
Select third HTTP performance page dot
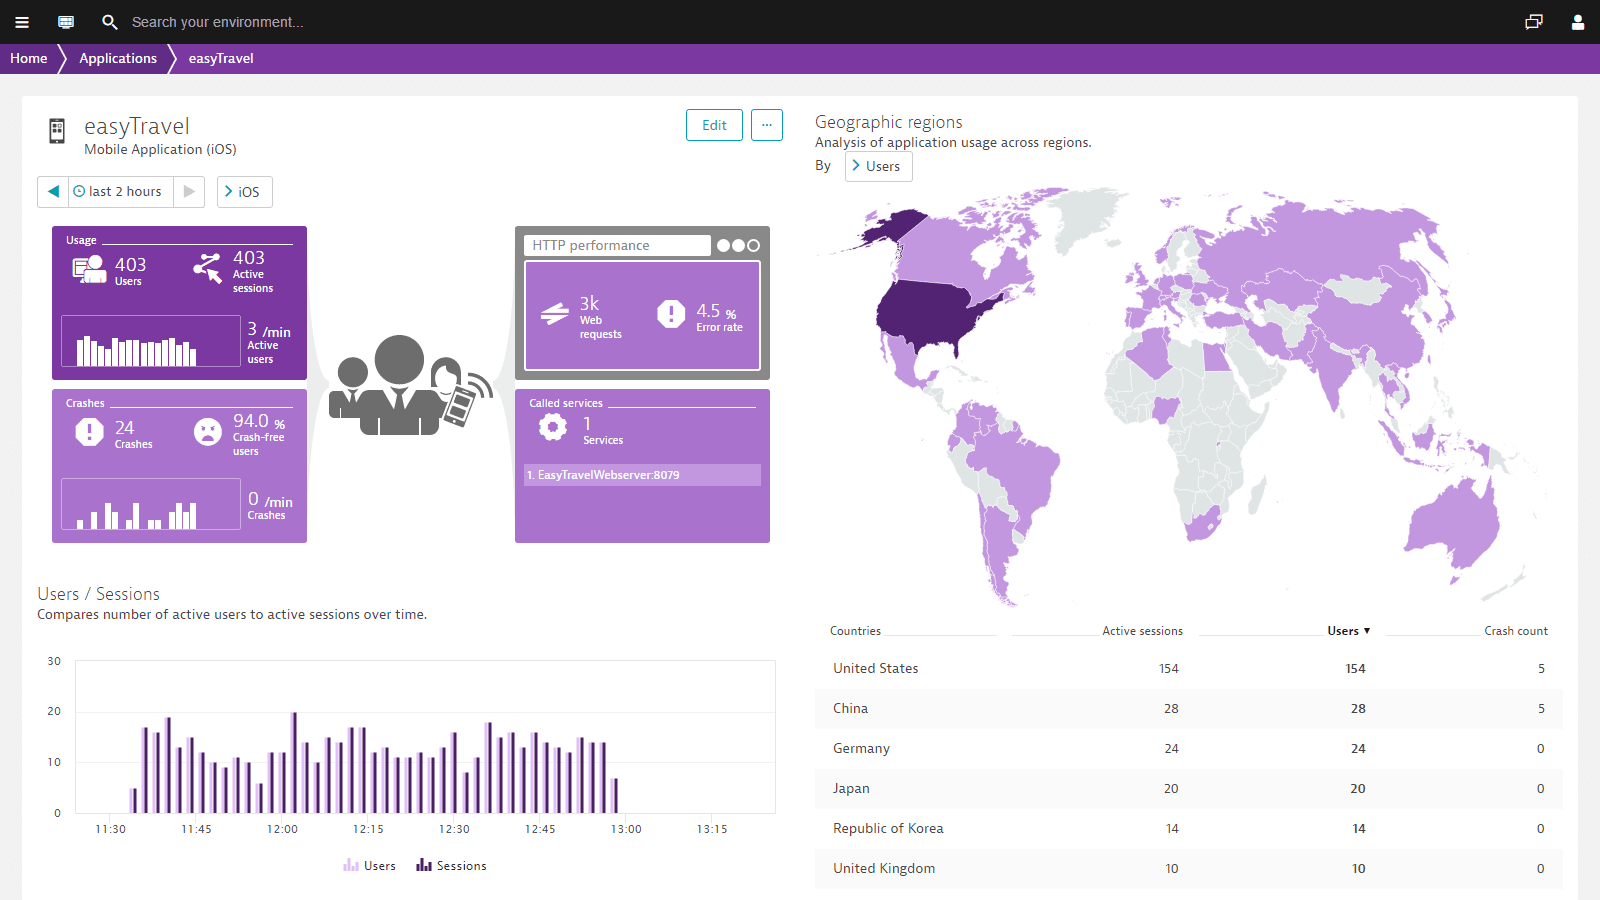click(754, 245)
